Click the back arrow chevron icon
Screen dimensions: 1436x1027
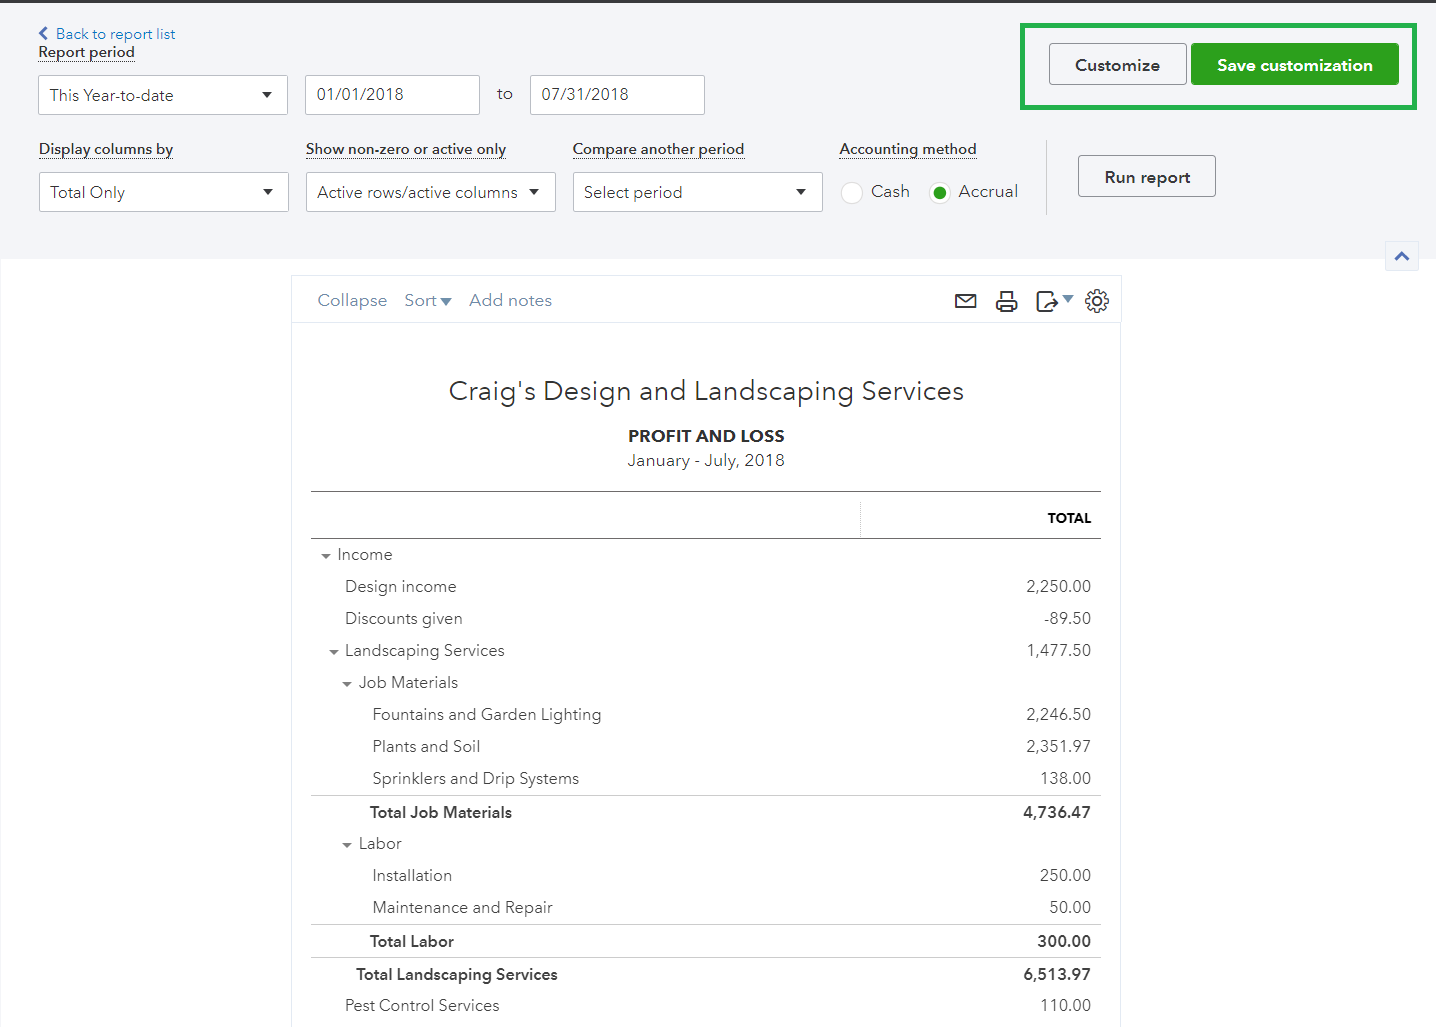pyautogui.click(x=43, y=33)
